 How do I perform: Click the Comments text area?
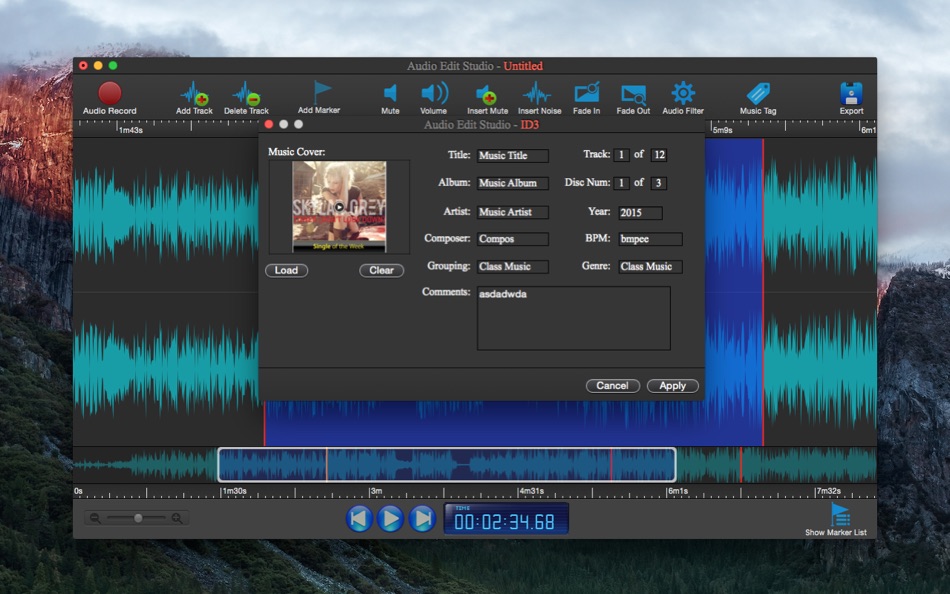pyautogui.click(x=574, y=318)
